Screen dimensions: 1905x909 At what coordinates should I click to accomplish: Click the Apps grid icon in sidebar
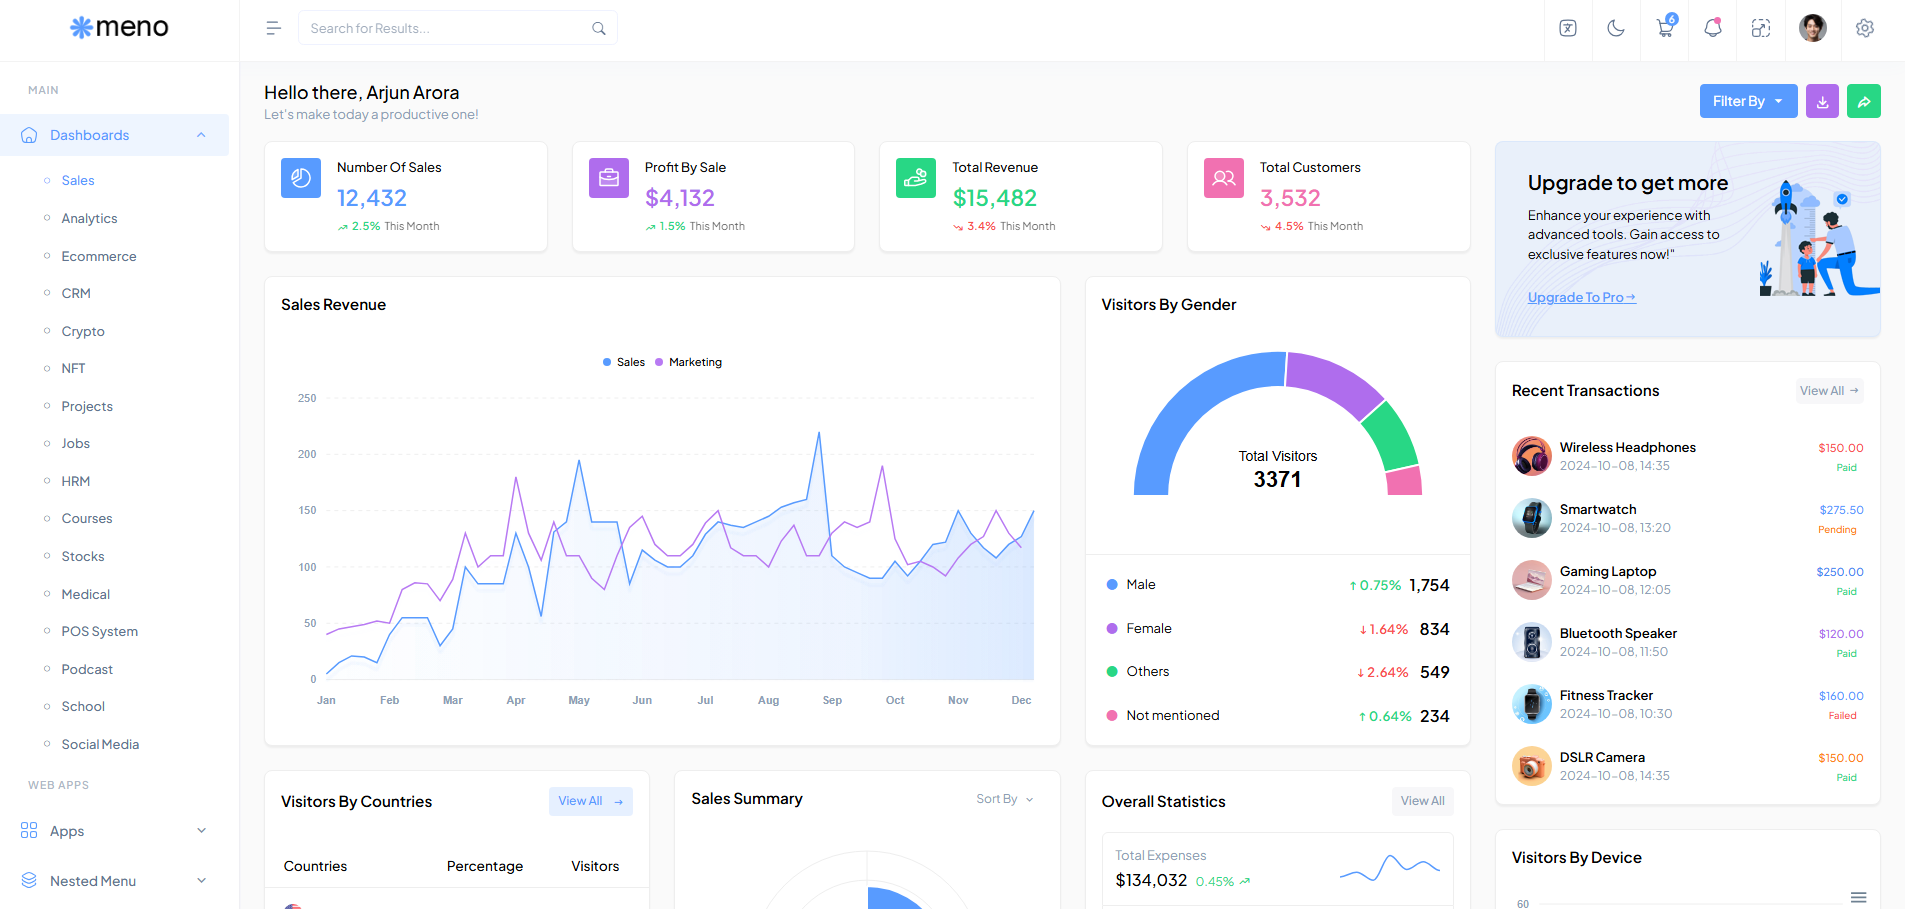click(29, 830)
